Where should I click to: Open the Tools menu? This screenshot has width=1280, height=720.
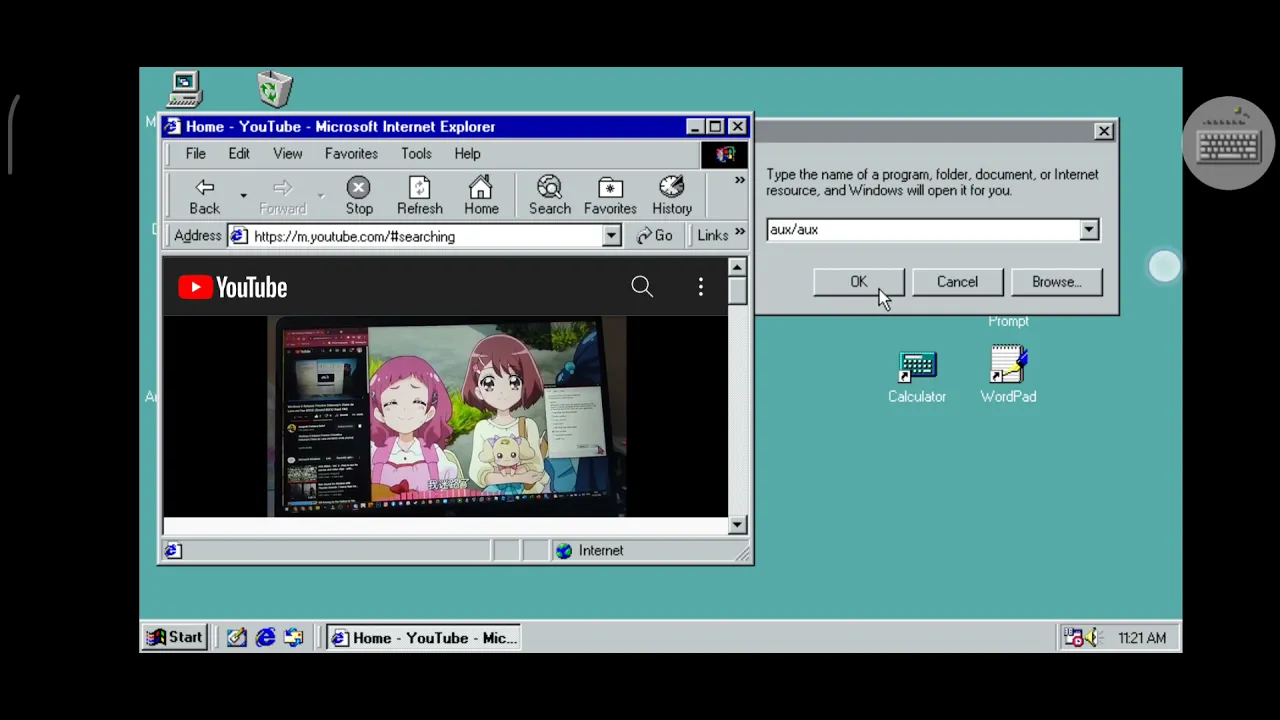pyautogui.click(x=416, y=154)
